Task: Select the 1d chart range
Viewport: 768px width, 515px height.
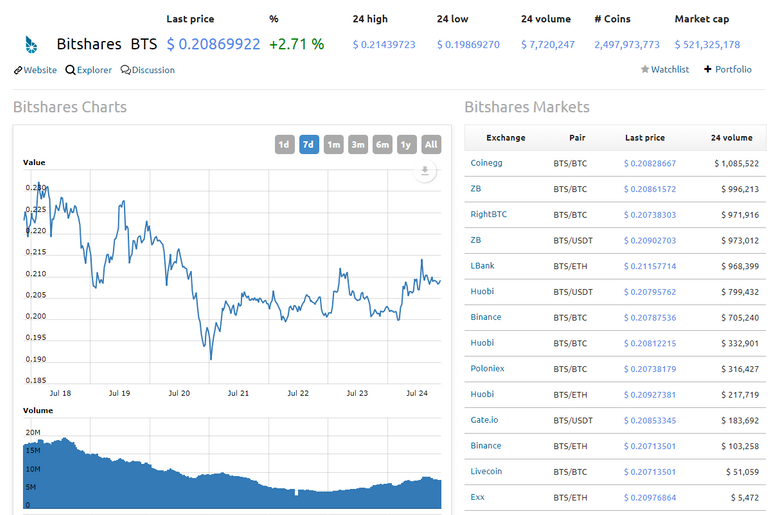Action: coord(284,145)
